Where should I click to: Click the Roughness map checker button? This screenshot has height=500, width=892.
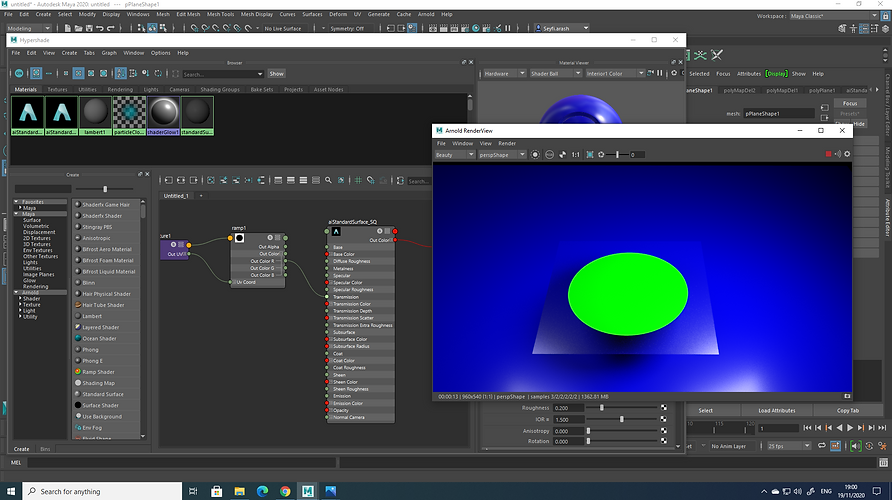tap(663, 408)
